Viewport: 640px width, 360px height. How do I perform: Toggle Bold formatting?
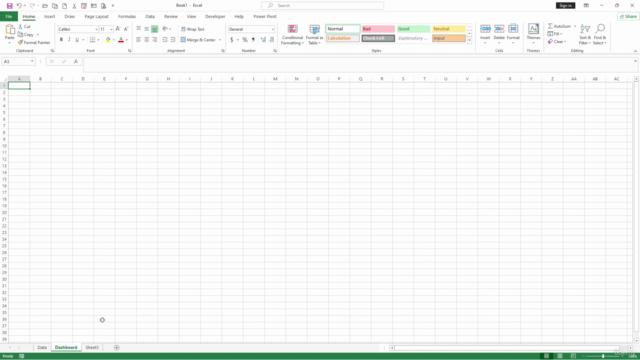point(61,40)
